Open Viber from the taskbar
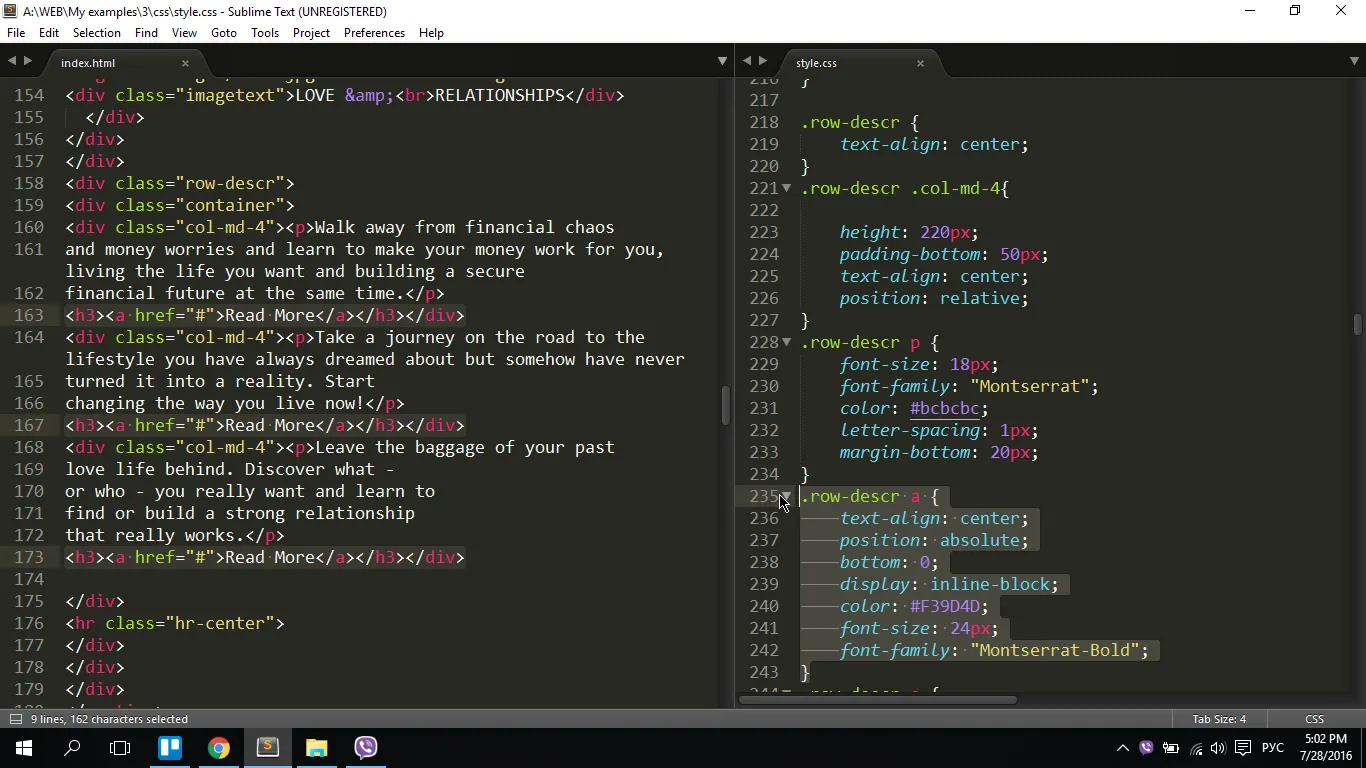 365,748
